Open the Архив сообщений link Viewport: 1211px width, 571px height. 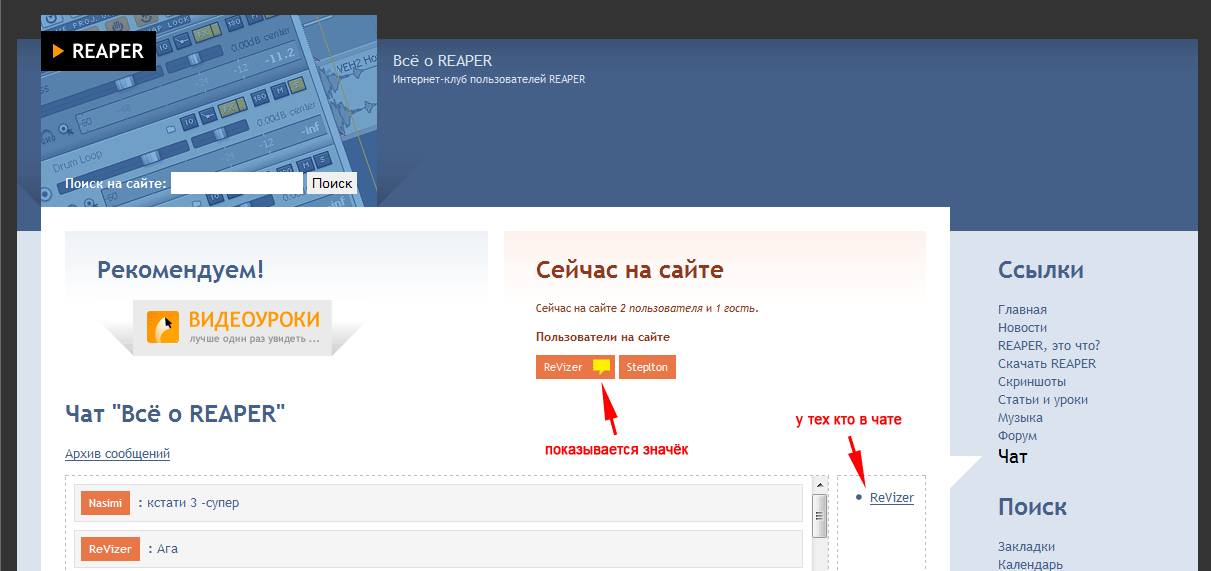[x=117, y=454]
